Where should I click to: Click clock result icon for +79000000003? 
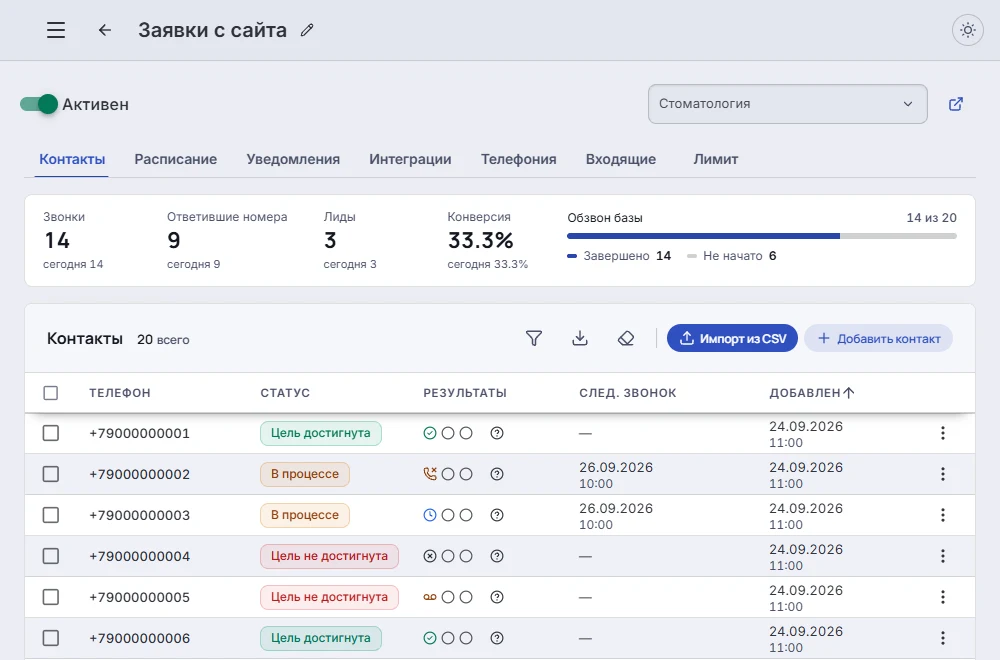(x=430, y=515)
